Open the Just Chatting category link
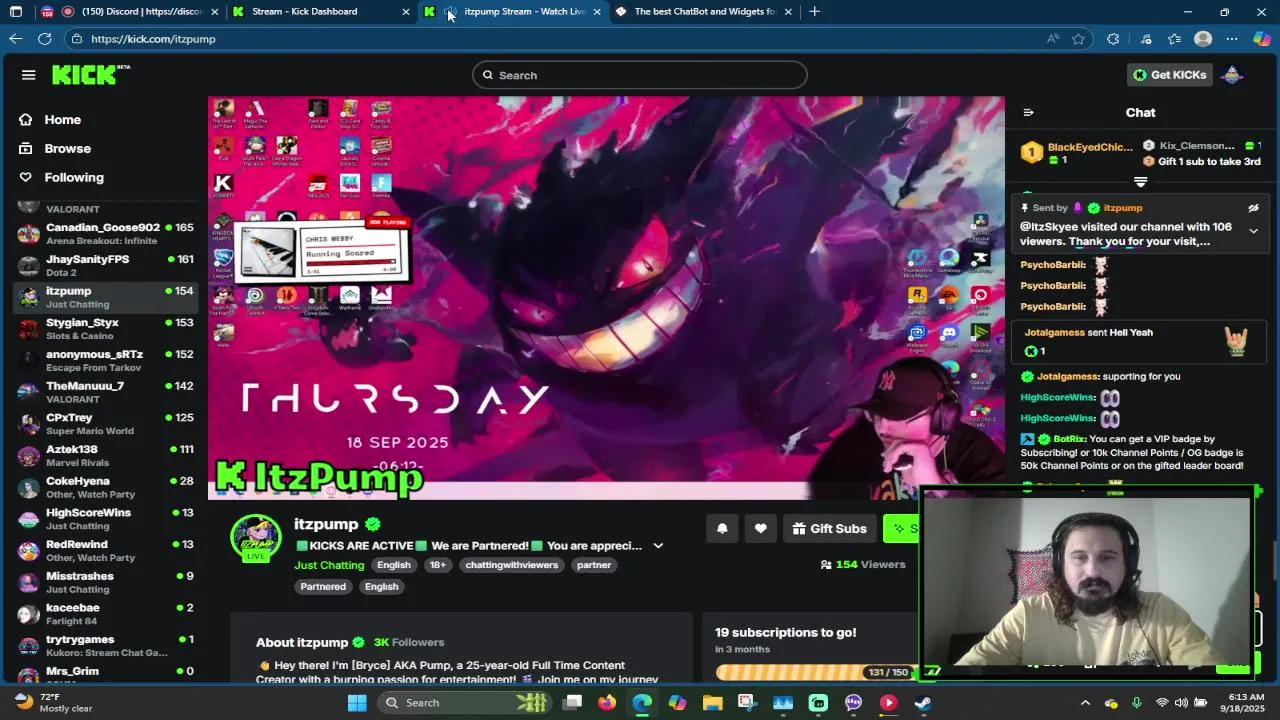The width and height of the screenshot is (1280, 720). tap(329, 565)
